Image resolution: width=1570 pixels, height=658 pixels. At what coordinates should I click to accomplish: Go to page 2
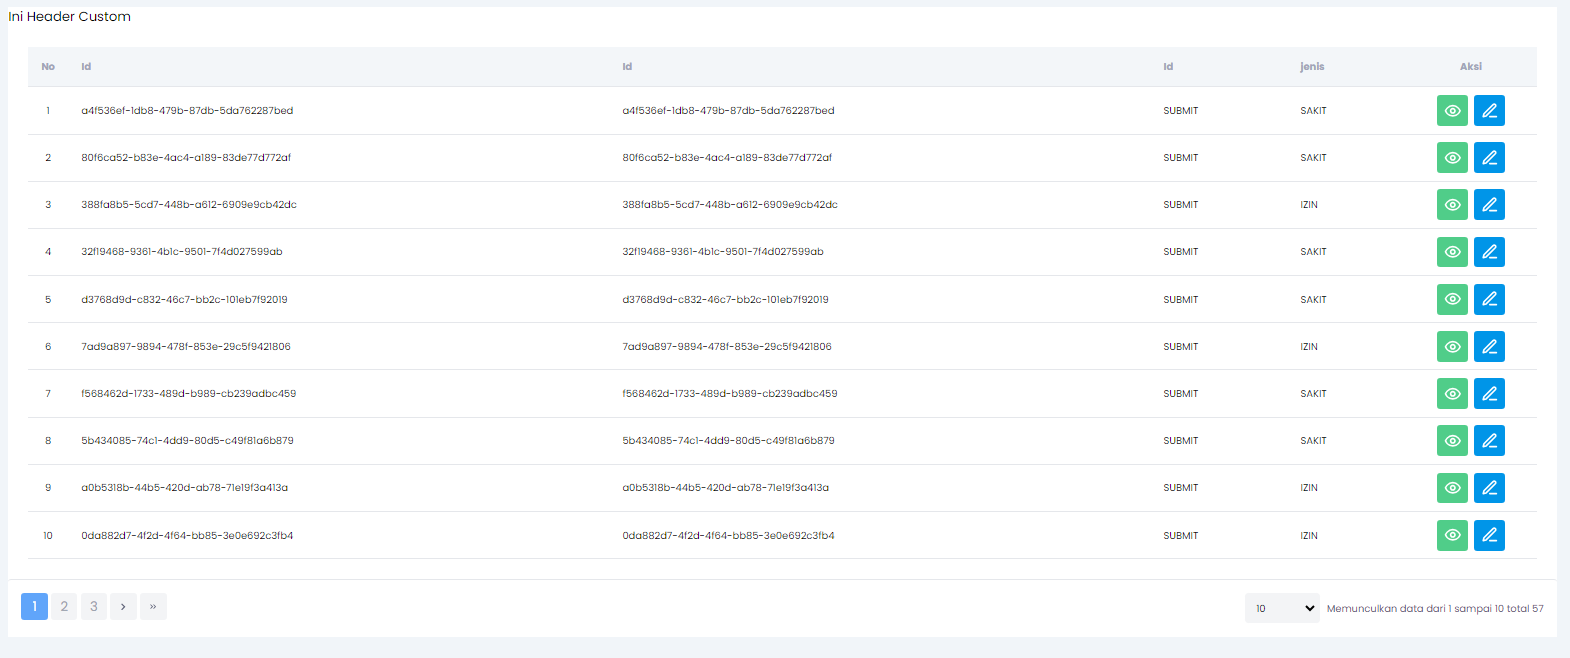pos(64,606)
